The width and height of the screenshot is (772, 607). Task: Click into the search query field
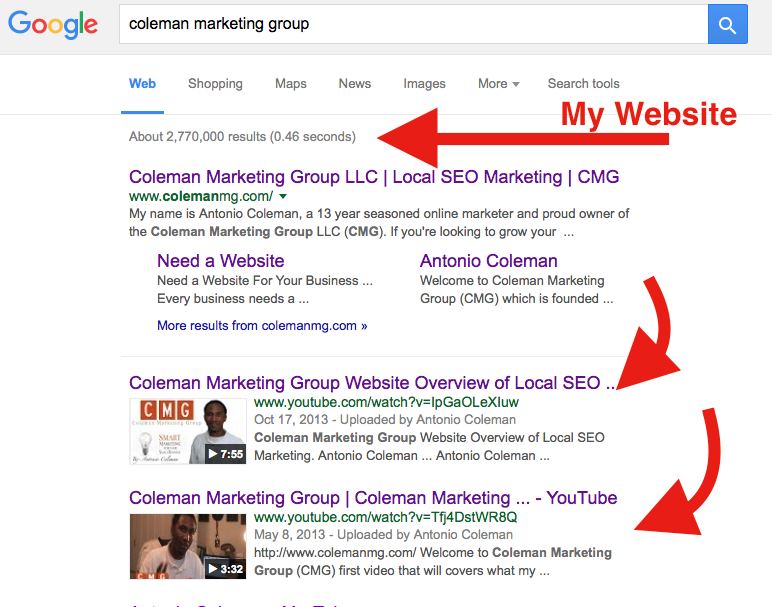pos(414,24)
